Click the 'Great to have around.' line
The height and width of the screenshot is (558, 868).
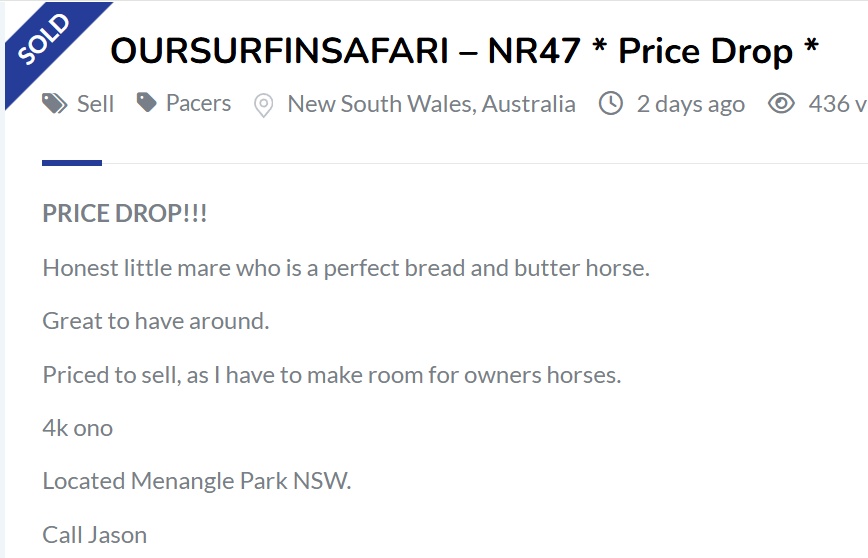click(x=156, y=321)
